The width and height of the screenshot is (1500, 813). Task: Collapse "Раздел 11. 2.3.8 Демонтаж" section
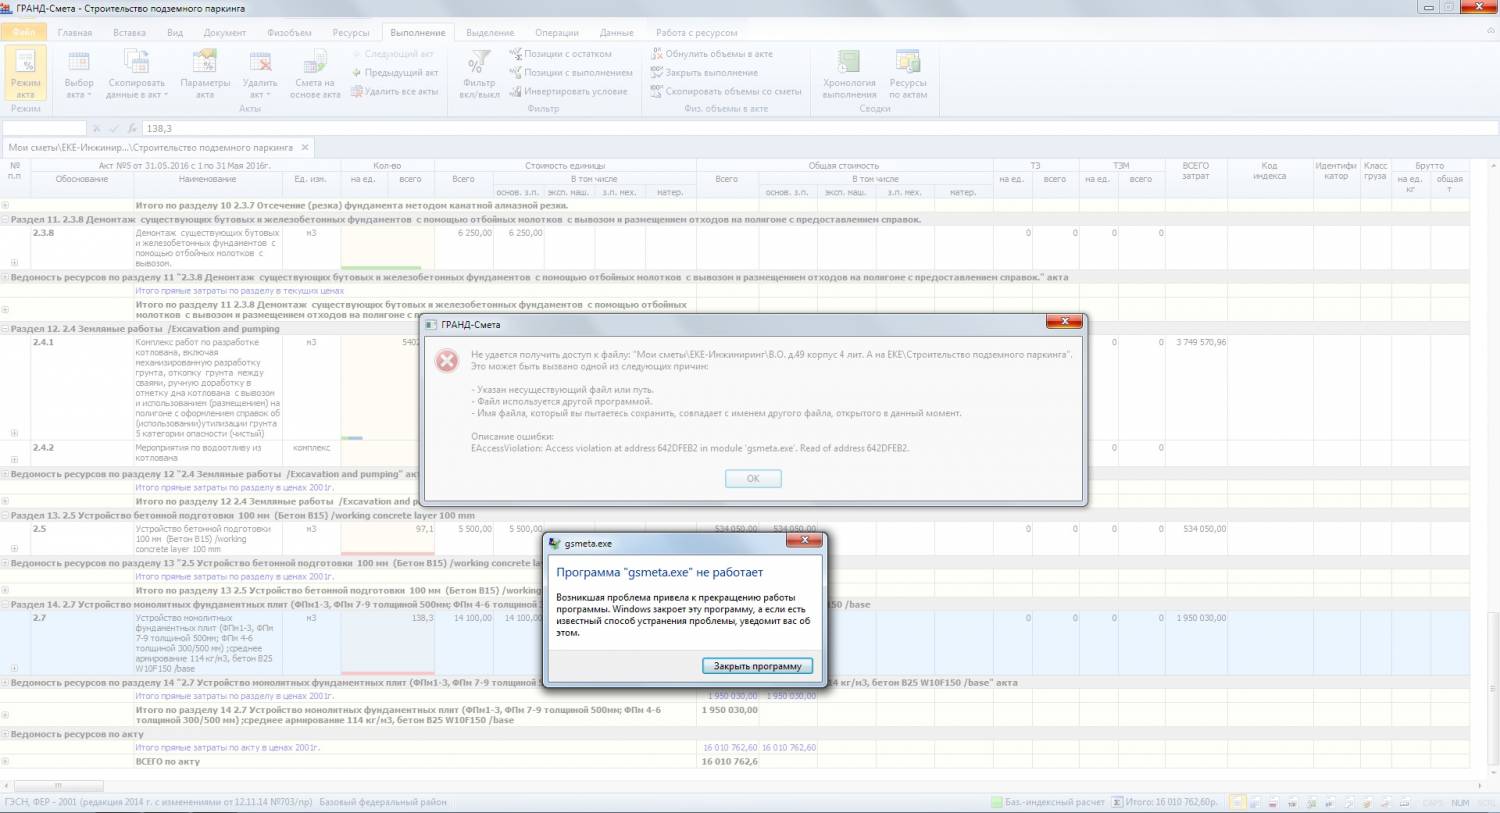click(5, 219)
